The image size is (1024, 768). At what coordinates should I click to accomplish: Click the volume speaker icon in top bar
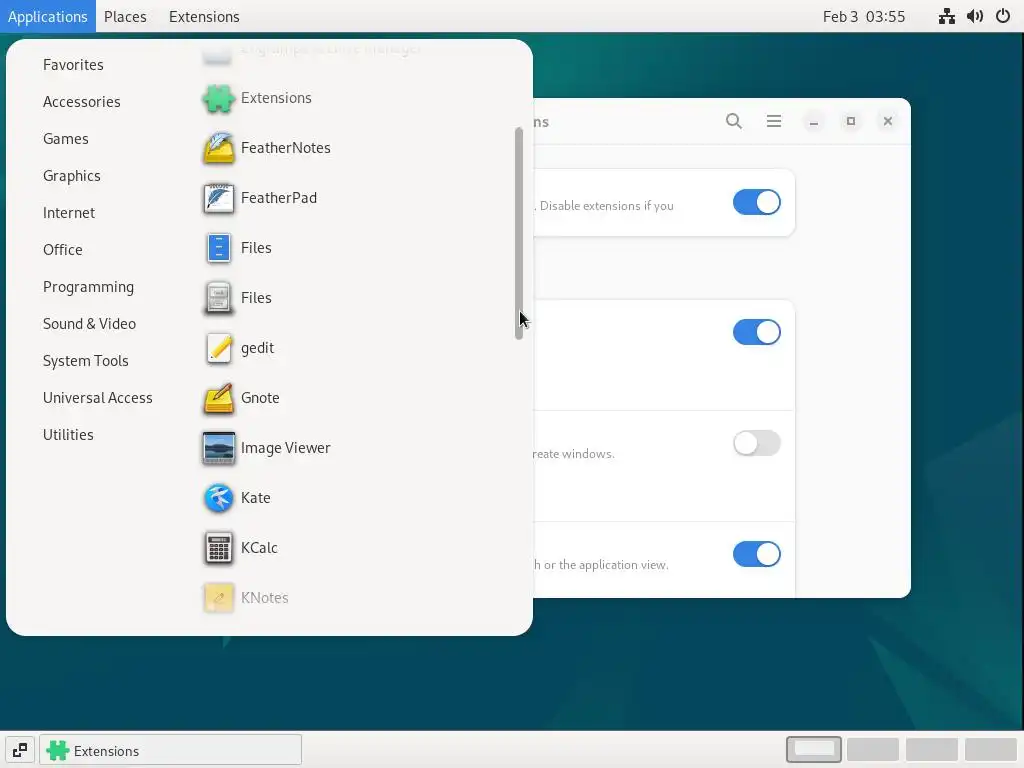coord(975,16)
